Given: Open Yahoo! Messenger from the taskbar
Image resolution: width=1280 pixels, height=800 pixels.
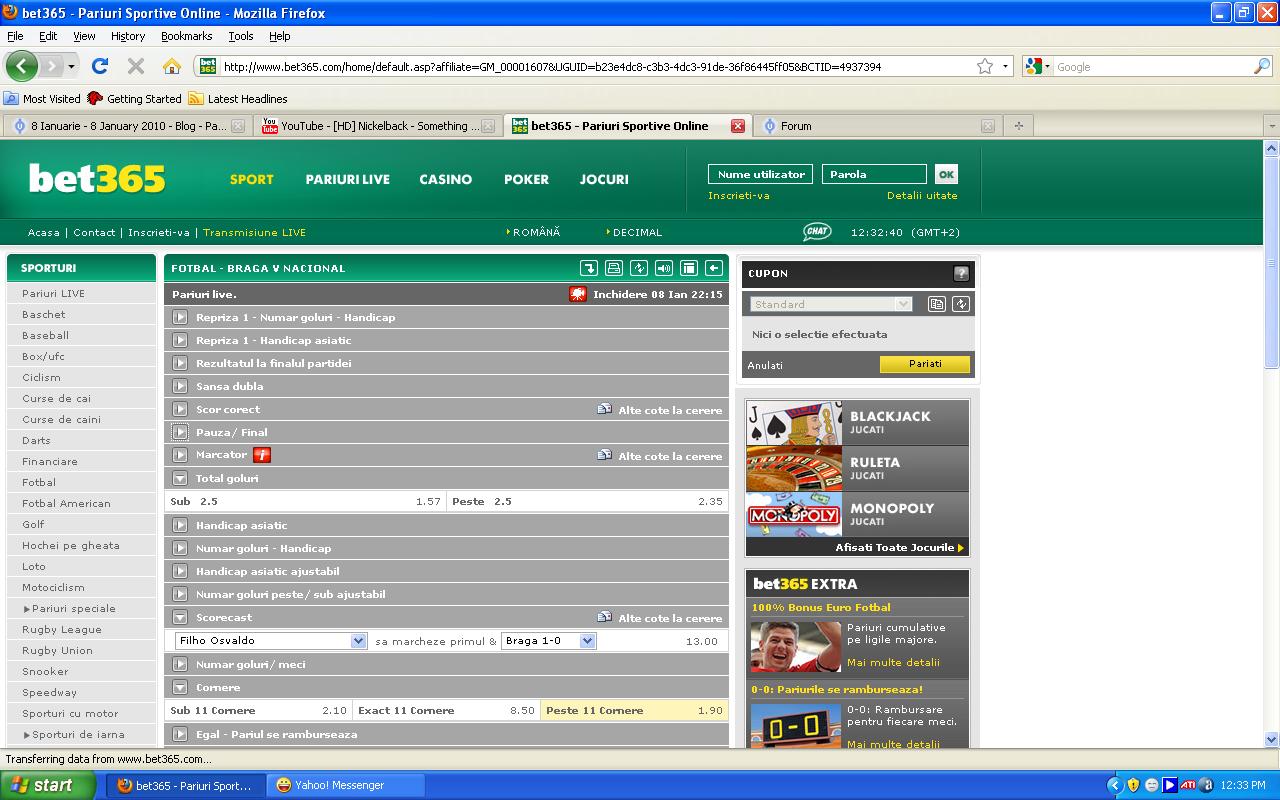Looking at the screenshot, I should click(346, 785).
